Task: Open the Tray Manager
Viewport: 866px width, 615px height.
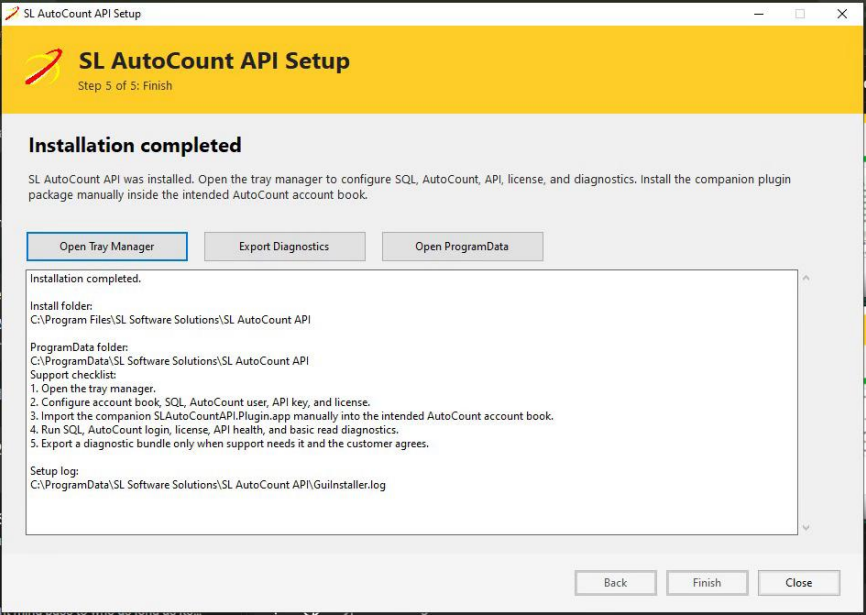Action: [107, 246]
